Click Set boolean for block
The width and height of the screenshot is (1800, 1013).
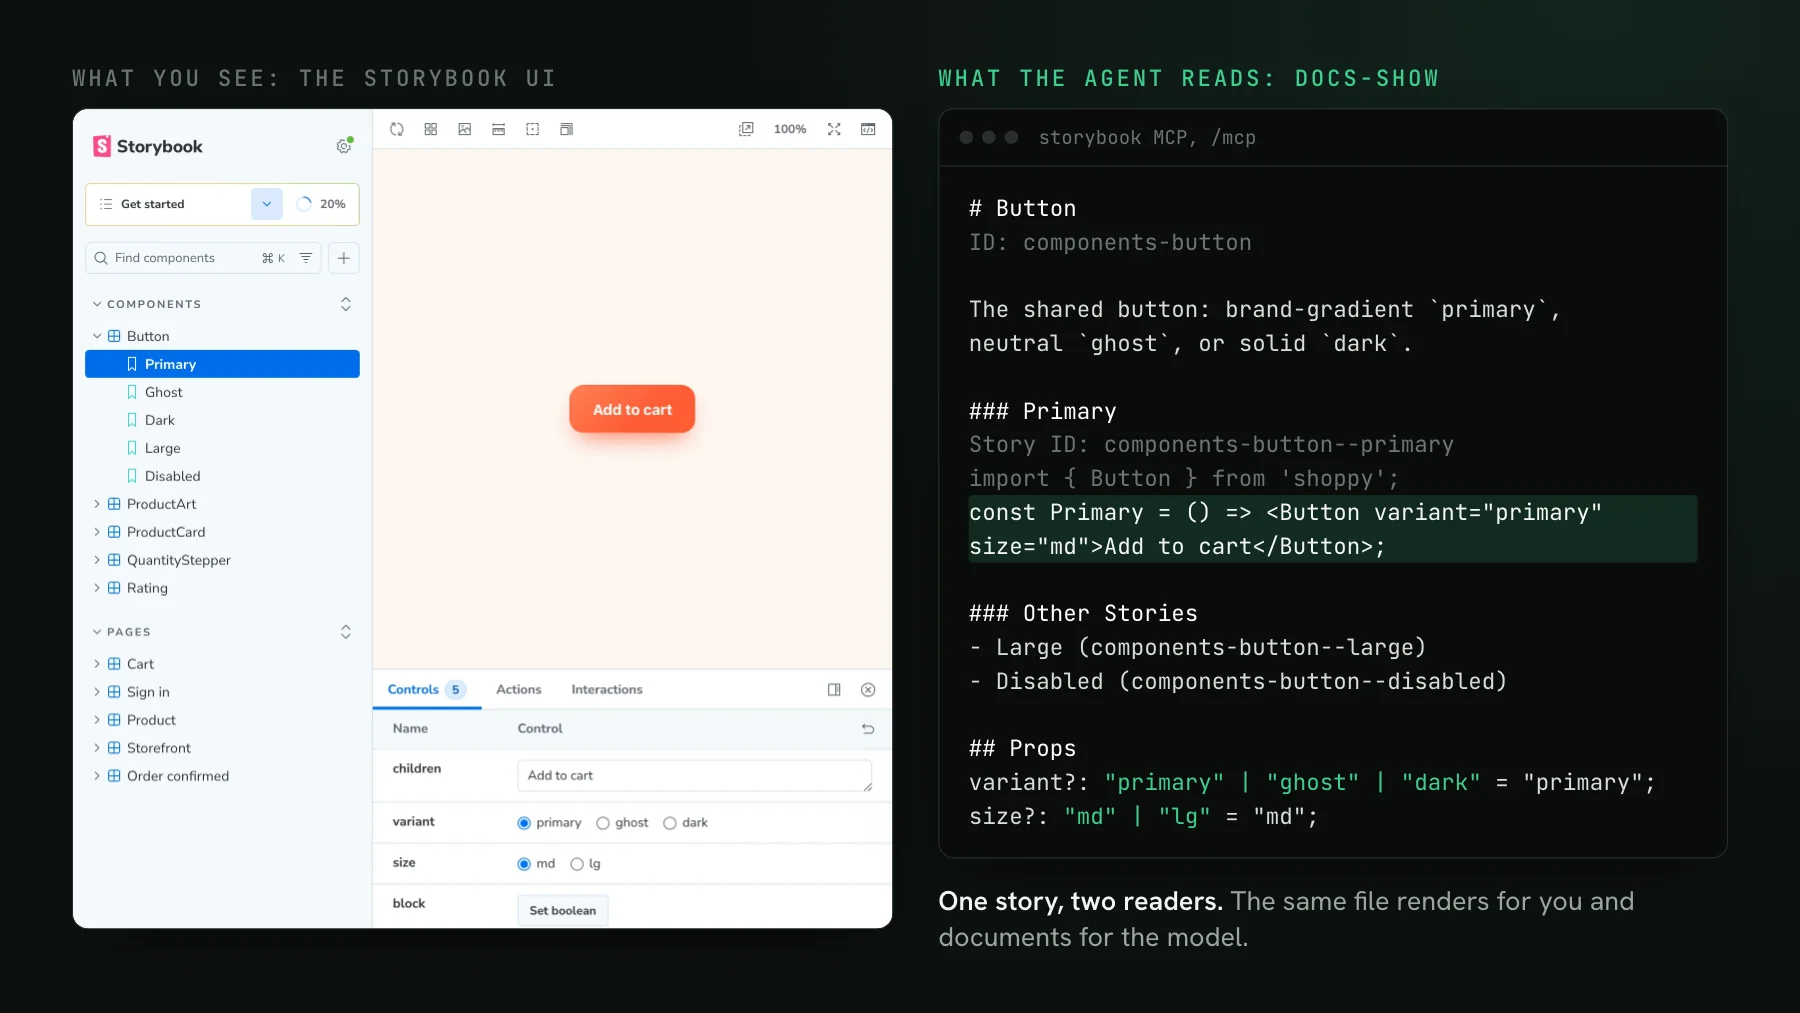(x=563, y=911)
